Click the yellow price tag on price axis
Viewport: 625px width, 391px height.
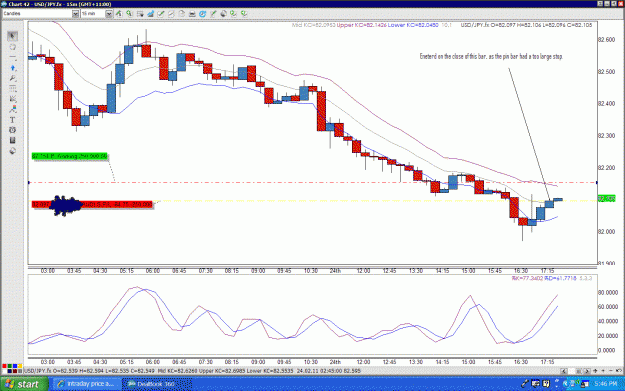606,198
